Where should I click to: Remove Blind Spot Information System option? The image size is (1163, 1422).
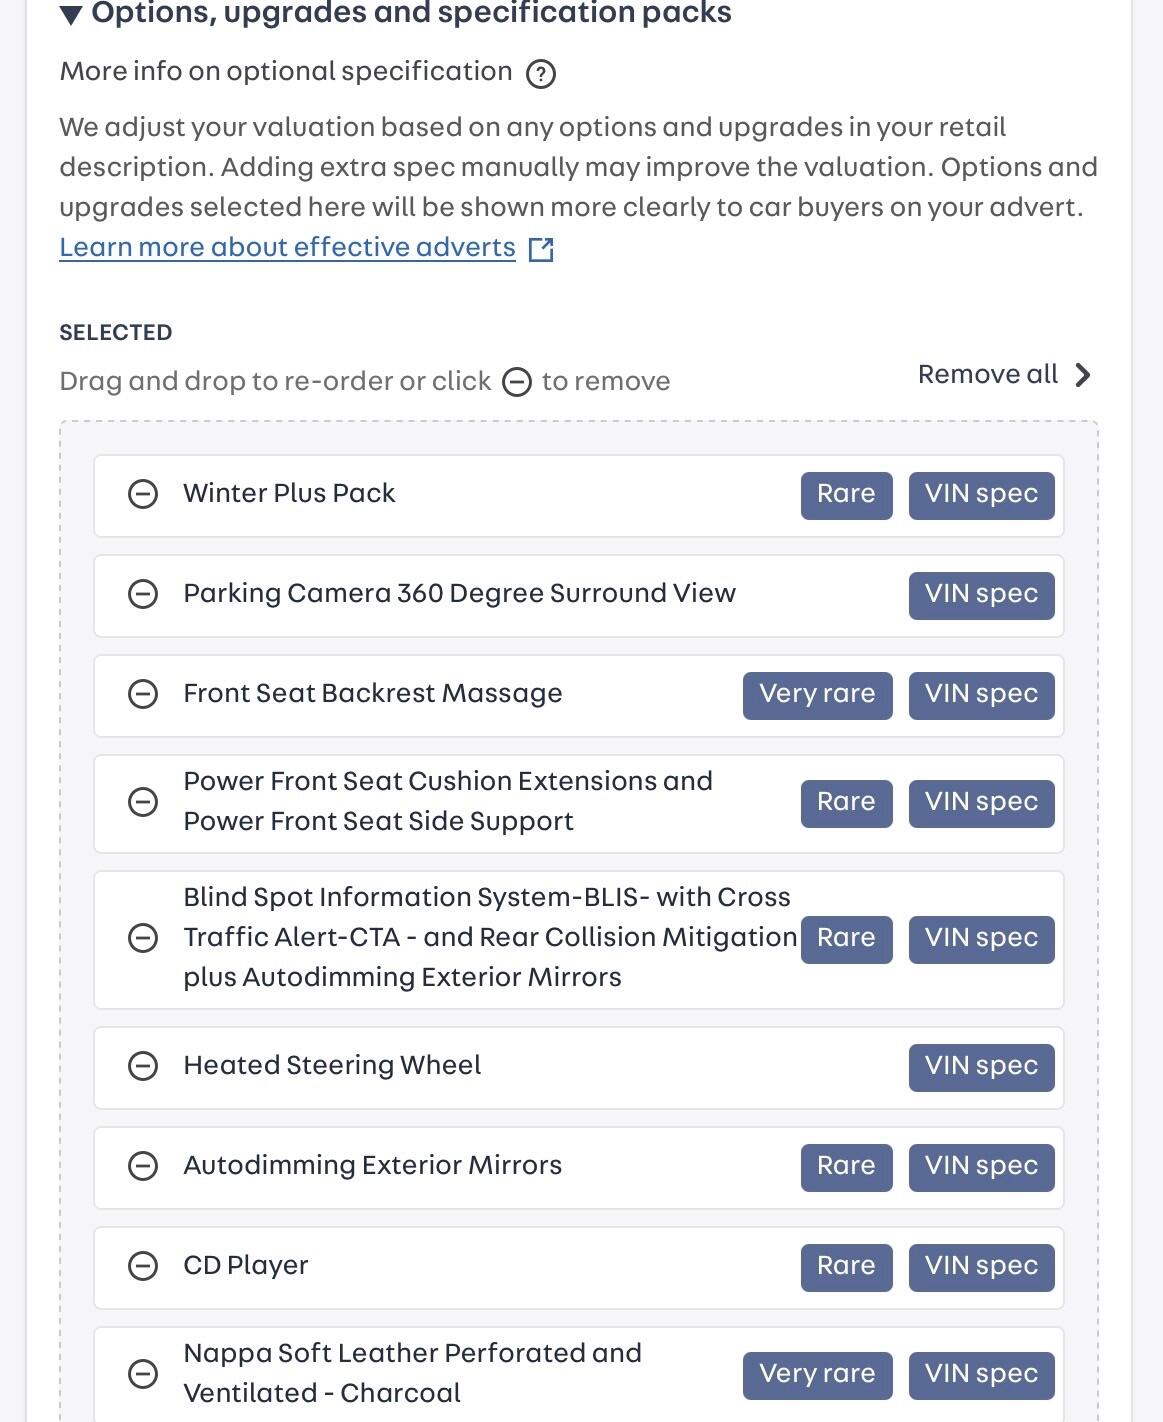tap(143, 938)
